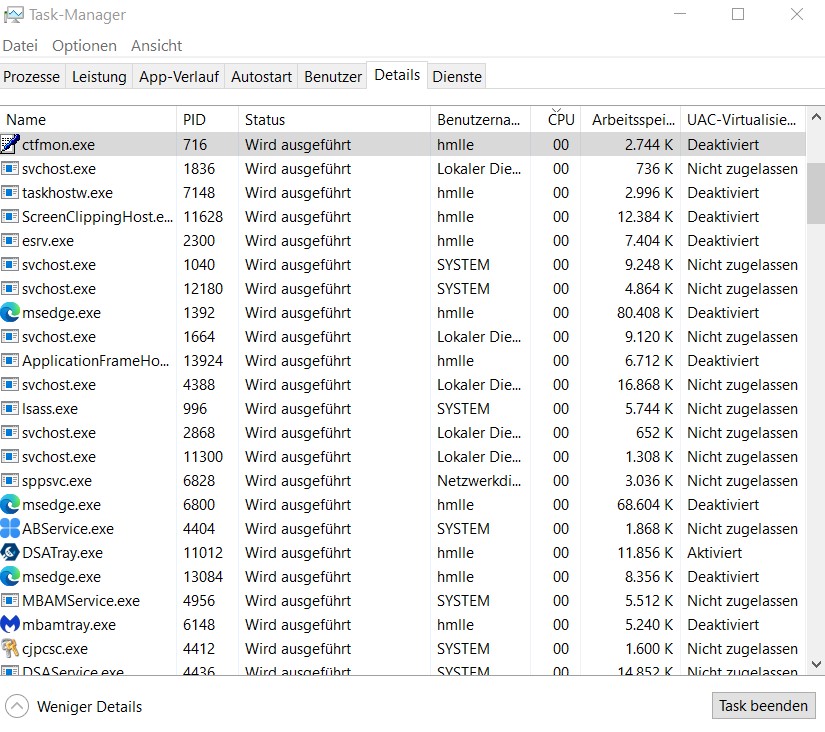Sort by the CPU column header

click(555, 119)
